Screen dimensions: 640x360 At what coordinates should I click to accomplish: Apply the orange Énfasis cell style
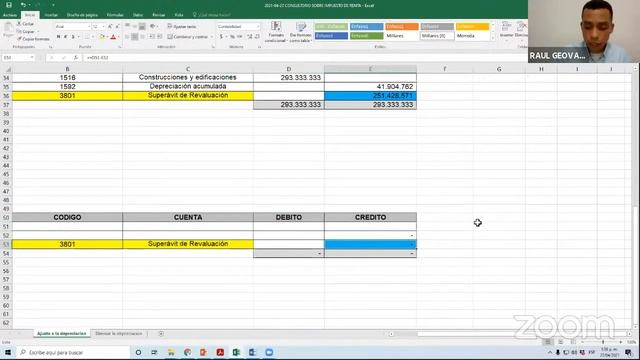(x=402, y=27)
